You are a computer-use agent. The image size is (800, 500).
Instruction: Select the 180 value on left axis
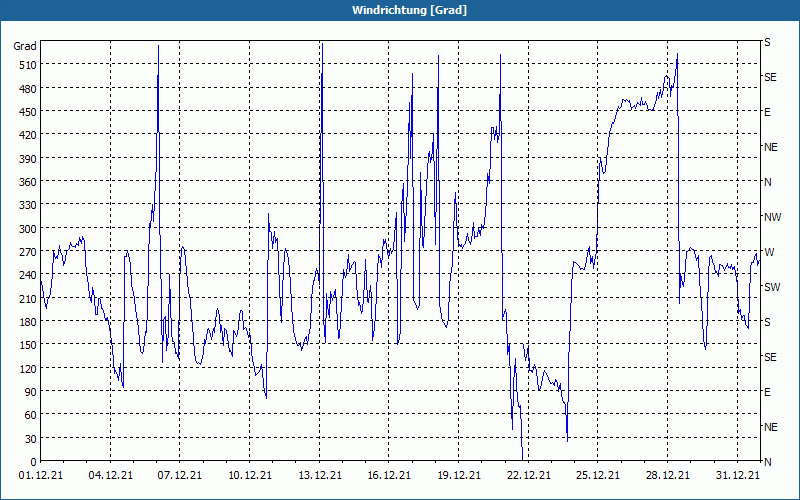click(28, 322)
